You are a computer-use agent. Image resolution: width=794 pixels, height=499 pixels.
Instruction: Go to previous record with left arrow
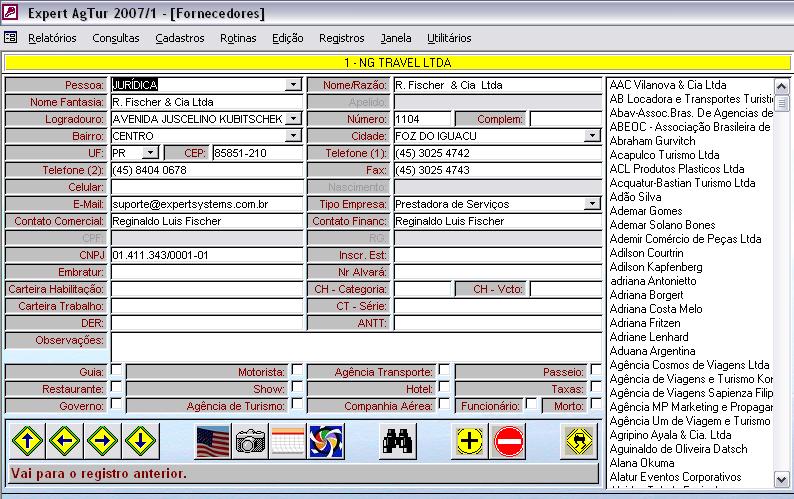pos(65,440)
